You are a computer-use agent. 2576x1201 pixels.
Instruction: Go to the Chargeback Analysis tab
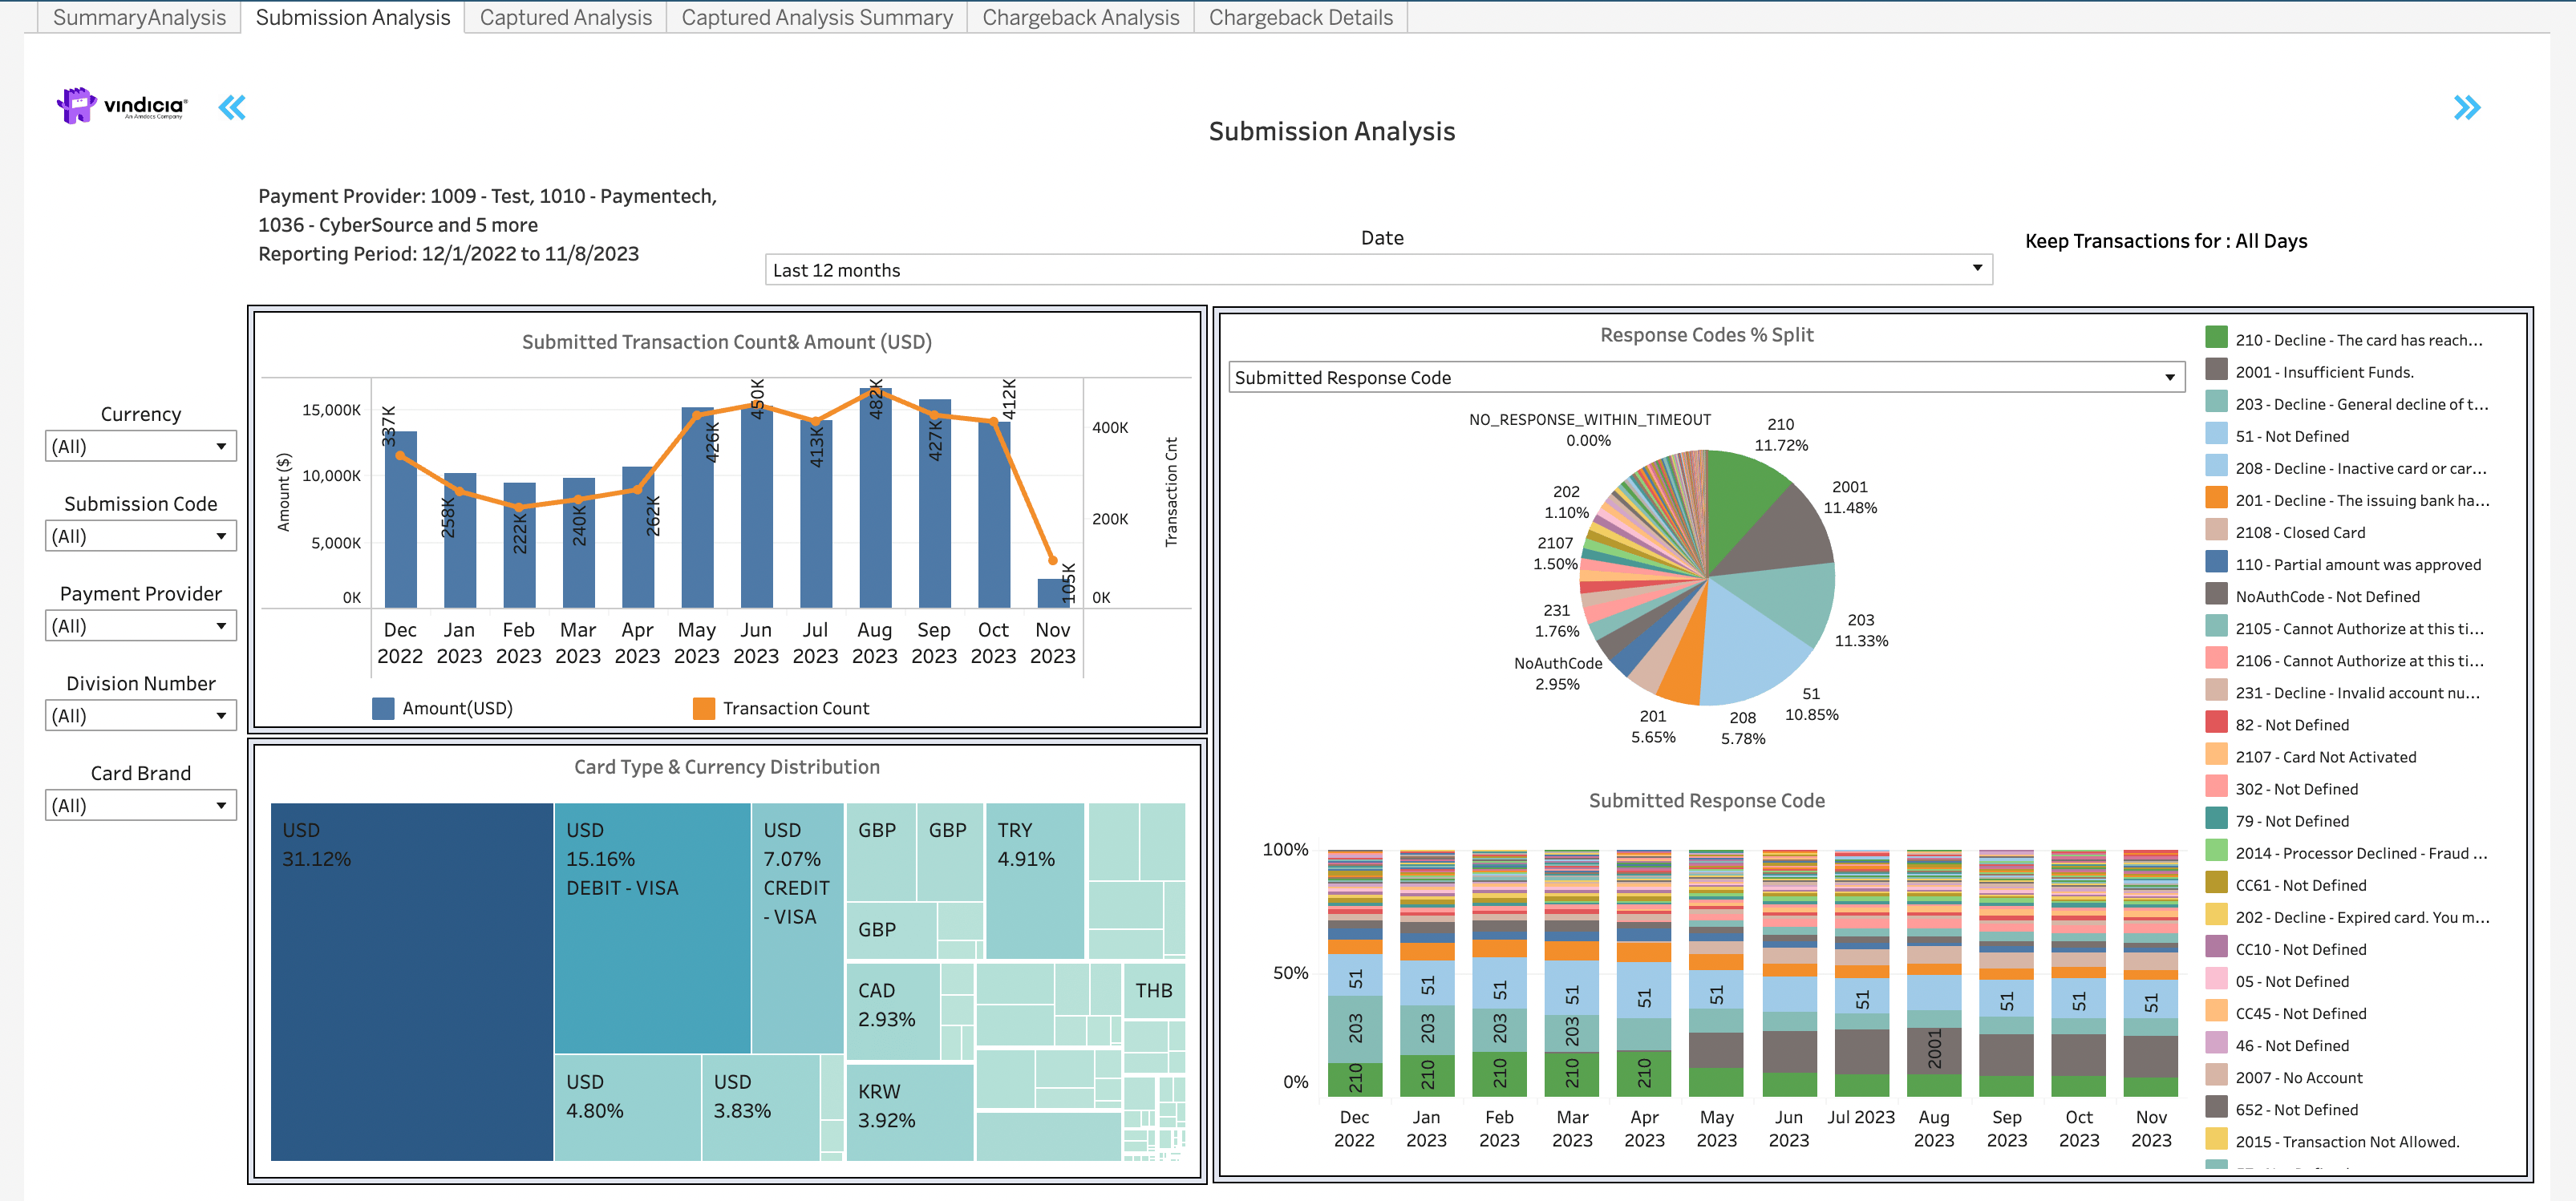[1080, 17]
